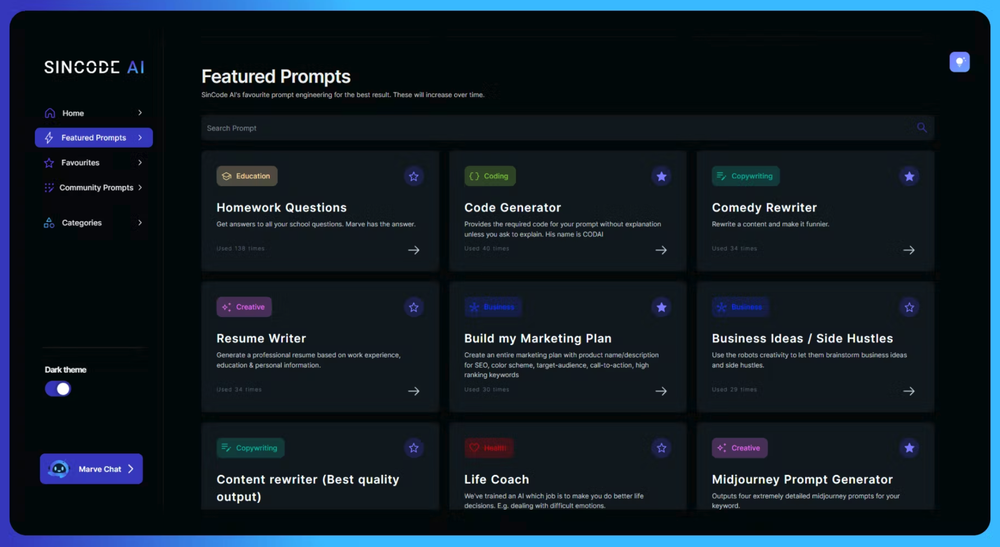Open Build my Marketing Plan arrow icon

click(661, 391)
